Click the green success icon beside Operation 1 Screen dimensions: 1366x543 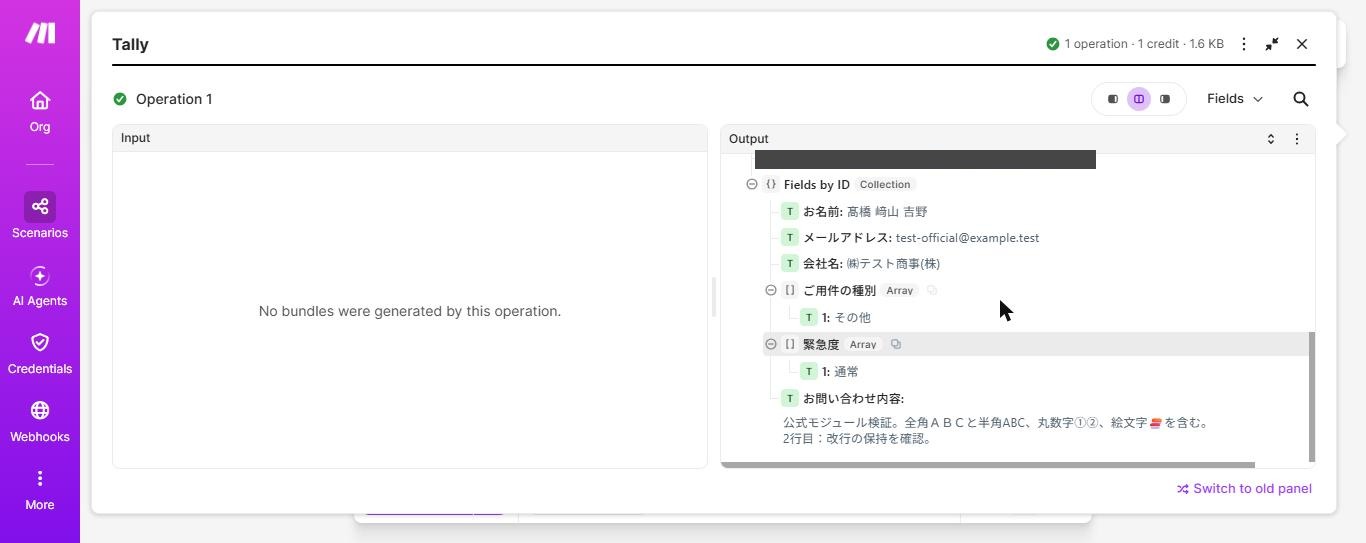coord(120,99)
